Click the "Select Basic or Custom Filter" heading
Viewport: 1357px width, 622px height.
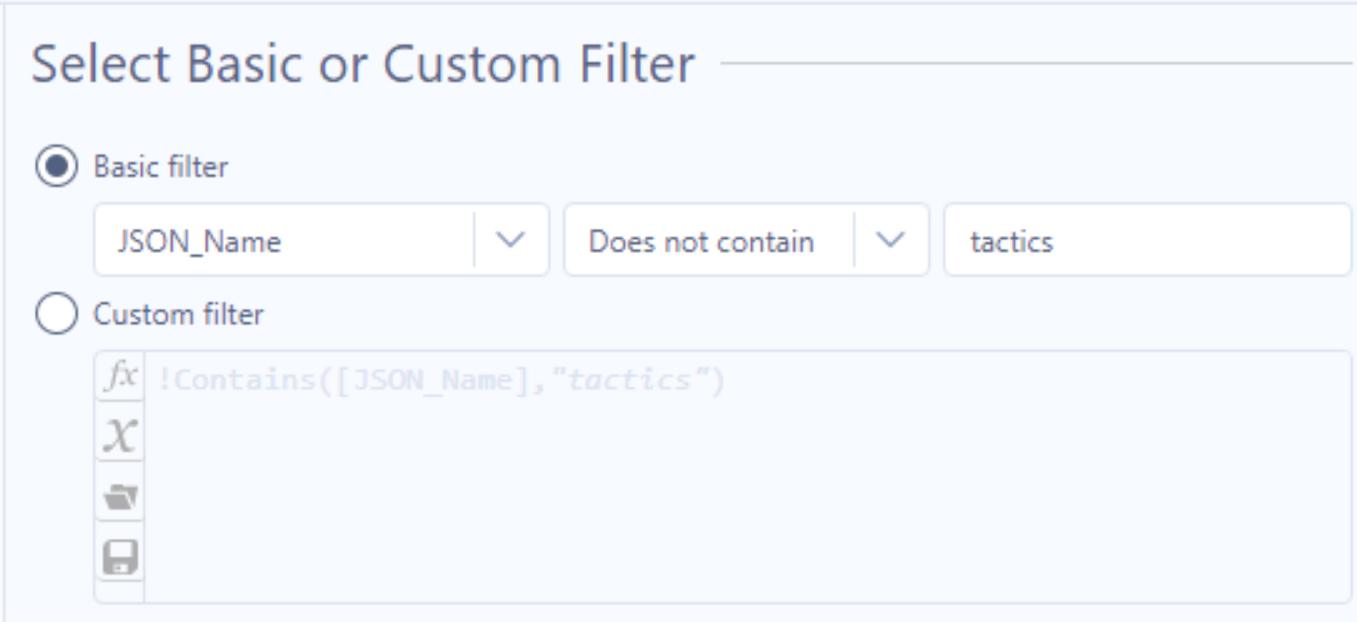[x=363, y=65]
